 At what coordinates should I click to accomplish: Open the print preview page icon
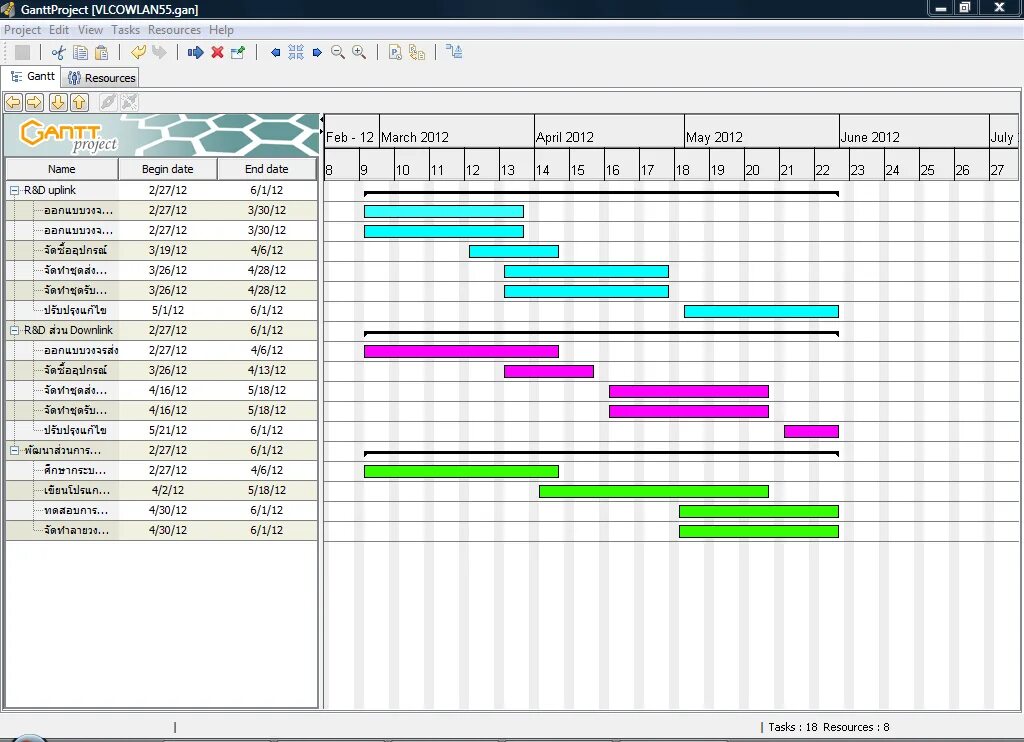coord(395,52)
